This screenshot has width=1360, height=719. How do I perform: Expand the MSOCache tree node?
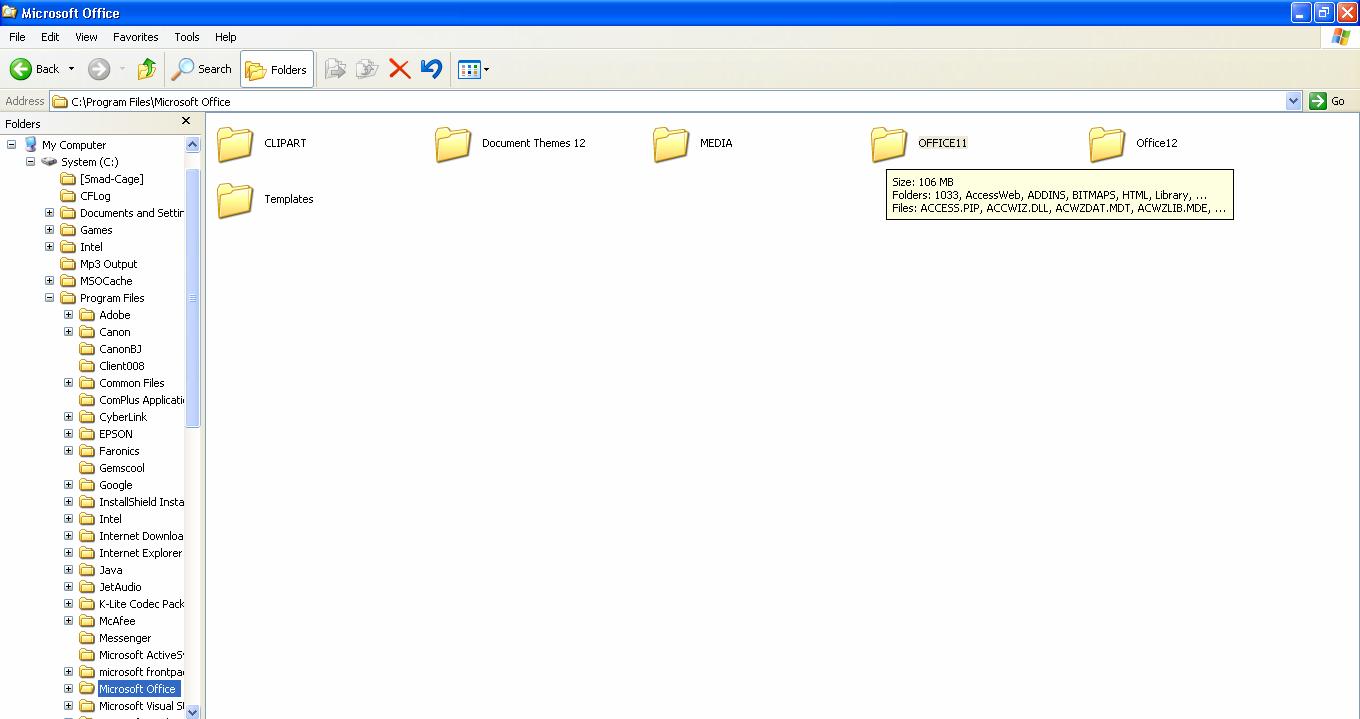(49, 280)
